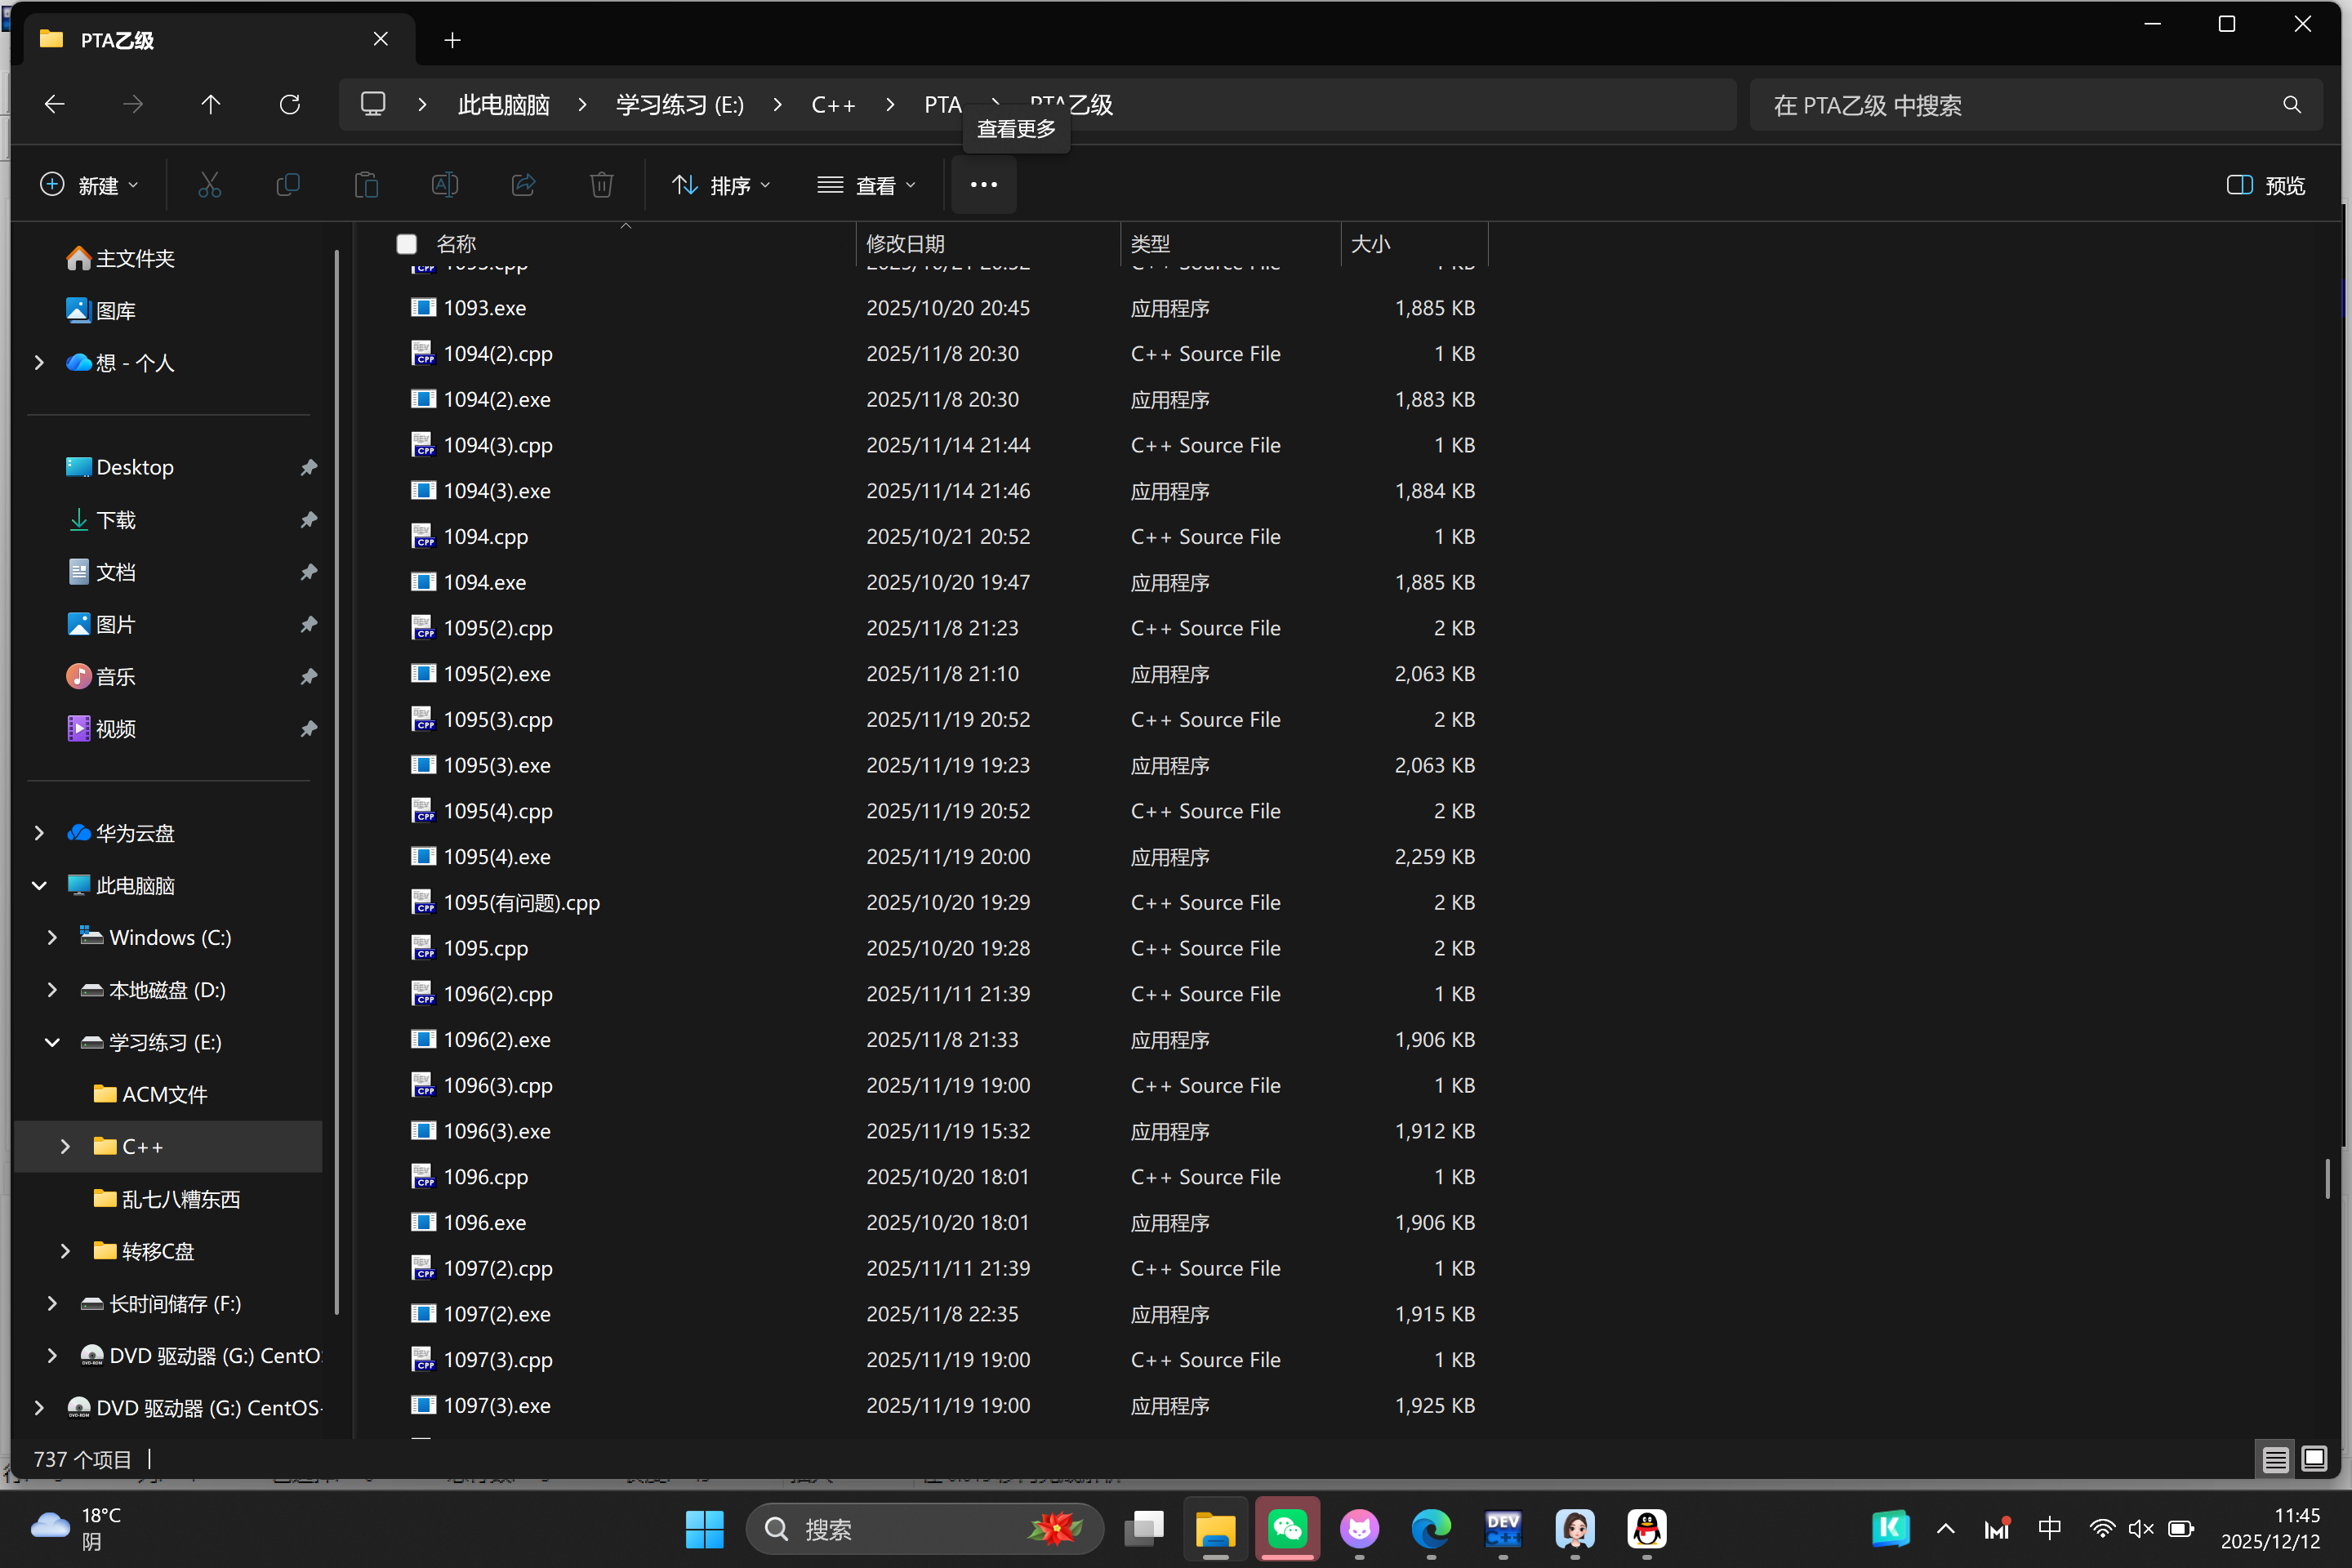Click the Paste clipboard icon
The height and width of the screenshot is (1568, 2352).
tap(366, 185)
